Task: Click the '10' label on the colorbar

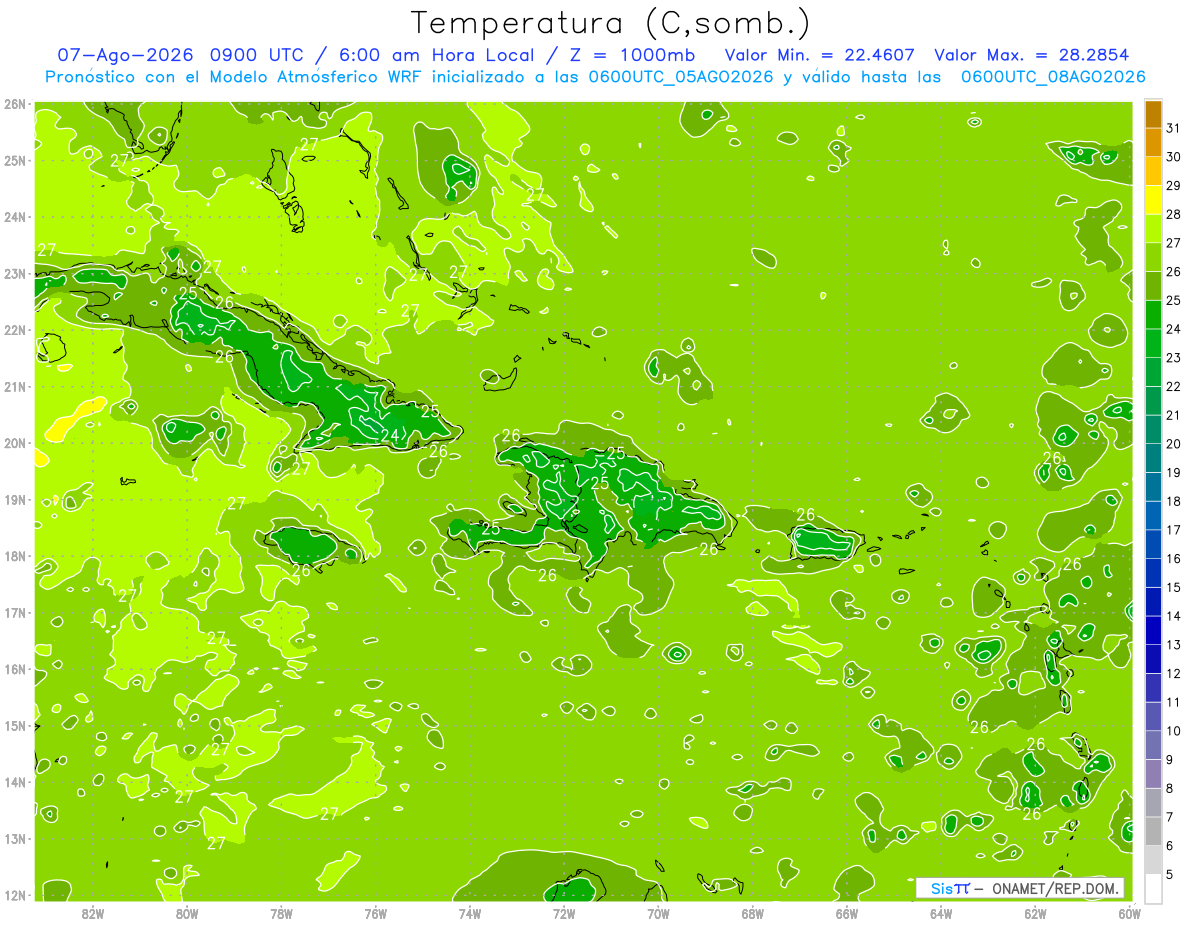Action: tap(1174, 731)
